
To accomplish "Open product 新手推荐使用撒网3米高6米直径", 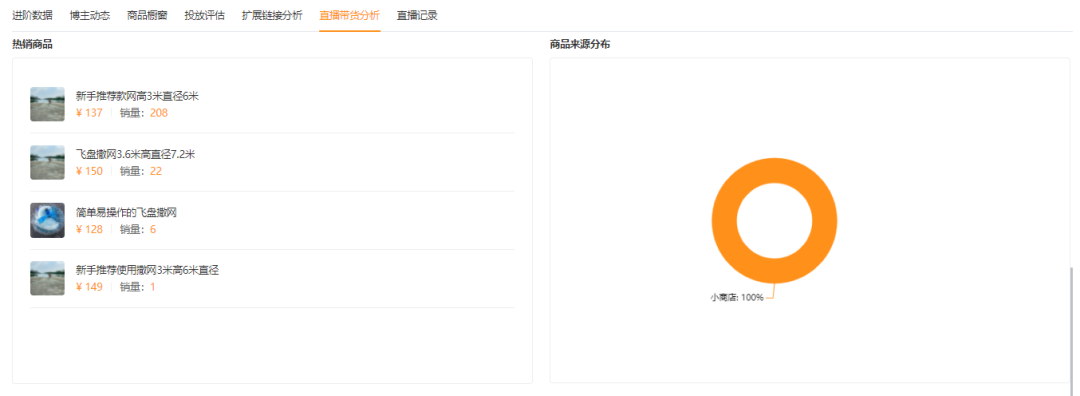I will click(x=147, y=271).
